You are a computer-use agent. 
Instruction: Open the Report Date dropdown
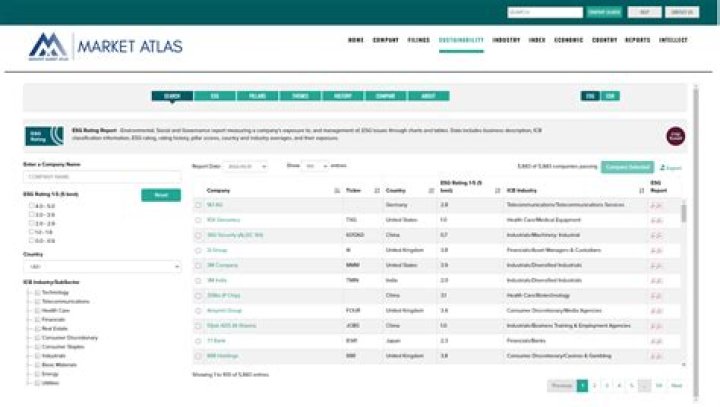[246, 166]
